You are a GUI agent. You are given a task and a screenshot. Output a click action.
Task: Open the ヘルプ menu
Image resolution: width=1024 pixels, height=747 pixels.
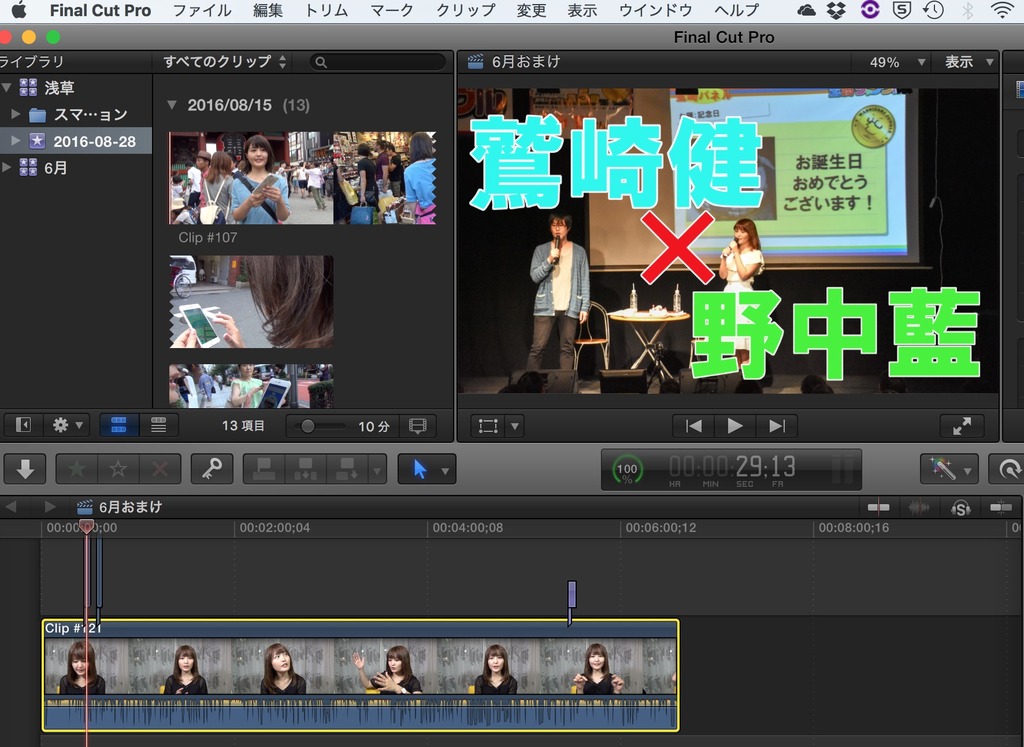pyautogui.click(x=736, y=10)
